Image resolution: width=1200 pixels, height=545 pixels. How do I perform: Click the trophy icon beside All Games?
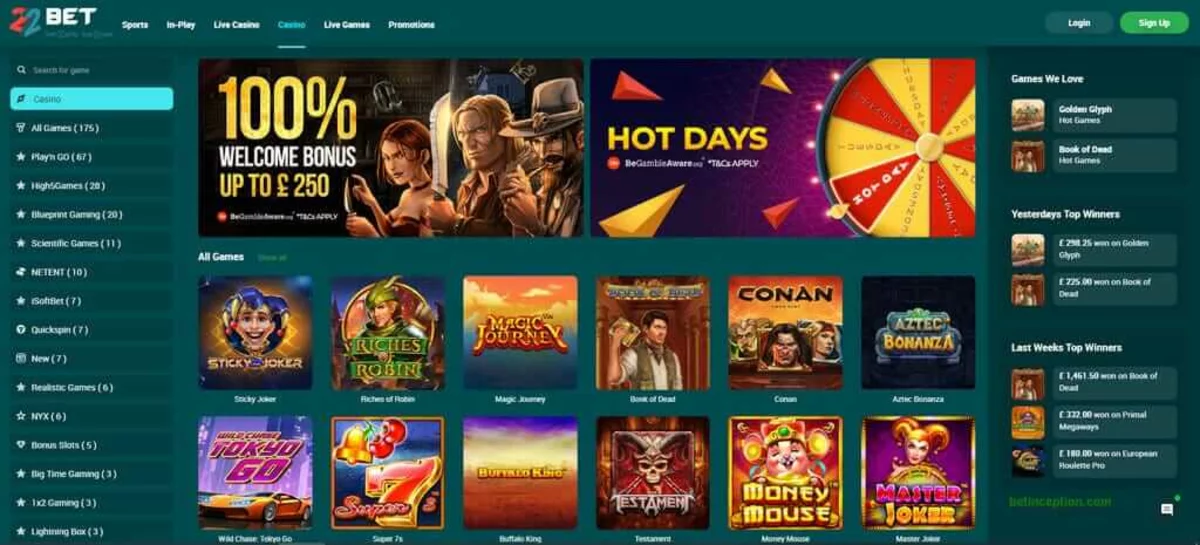click(21, 128)
